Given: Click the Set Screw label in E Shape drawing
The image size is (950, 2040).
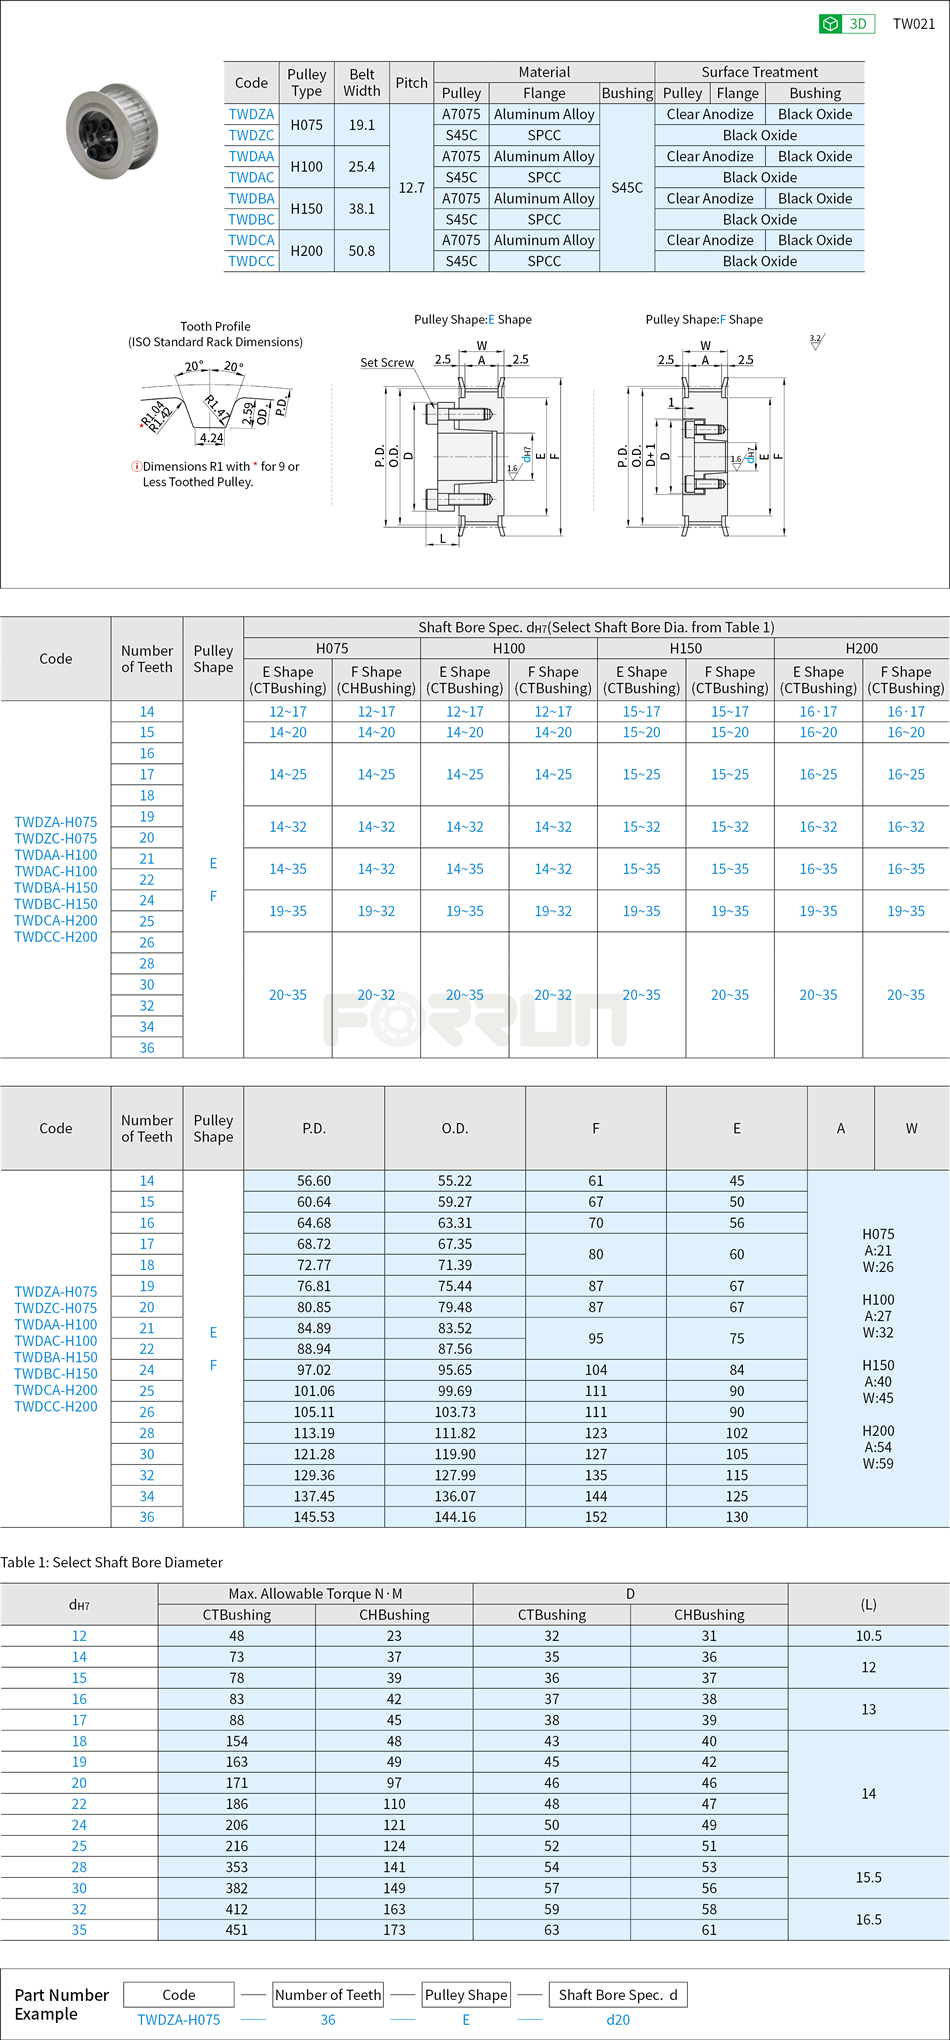Looking at the screenshot, I should 387,363.
